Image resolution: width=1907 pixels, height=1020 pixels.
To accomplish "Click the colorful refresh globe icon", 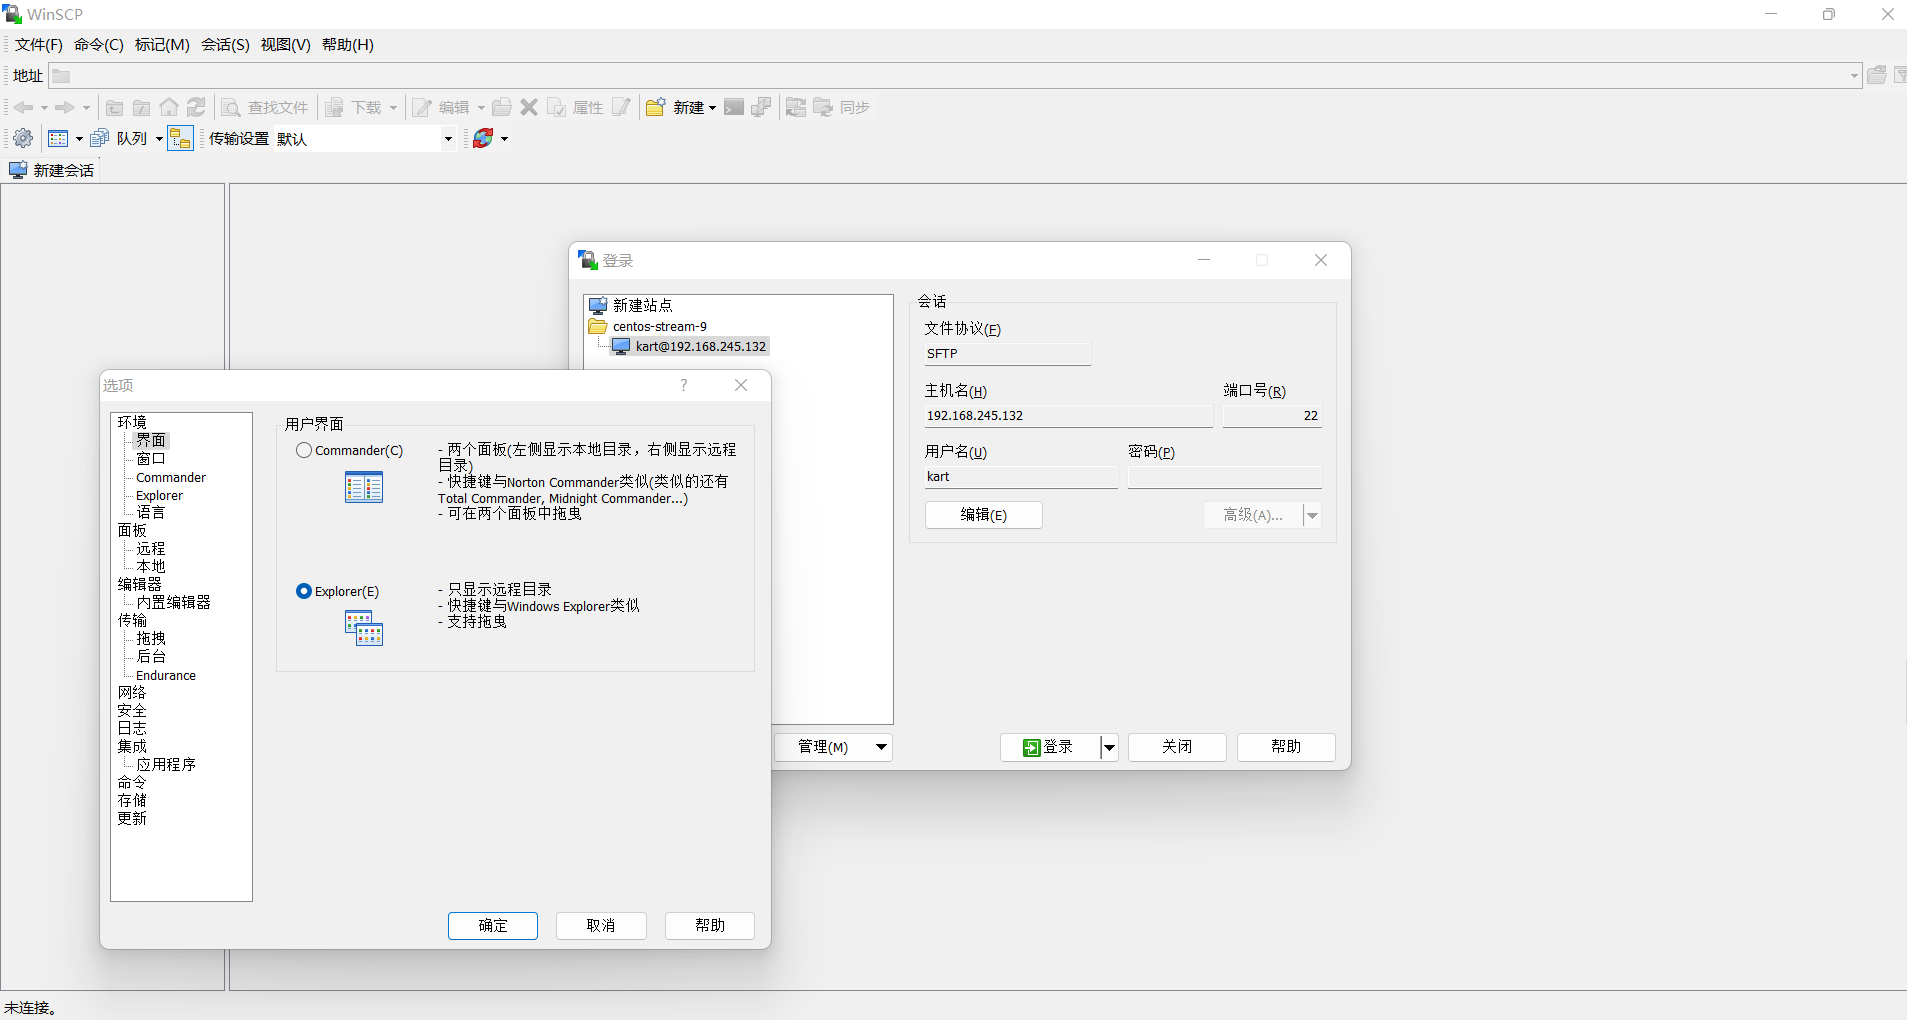I will pos(483,139).
